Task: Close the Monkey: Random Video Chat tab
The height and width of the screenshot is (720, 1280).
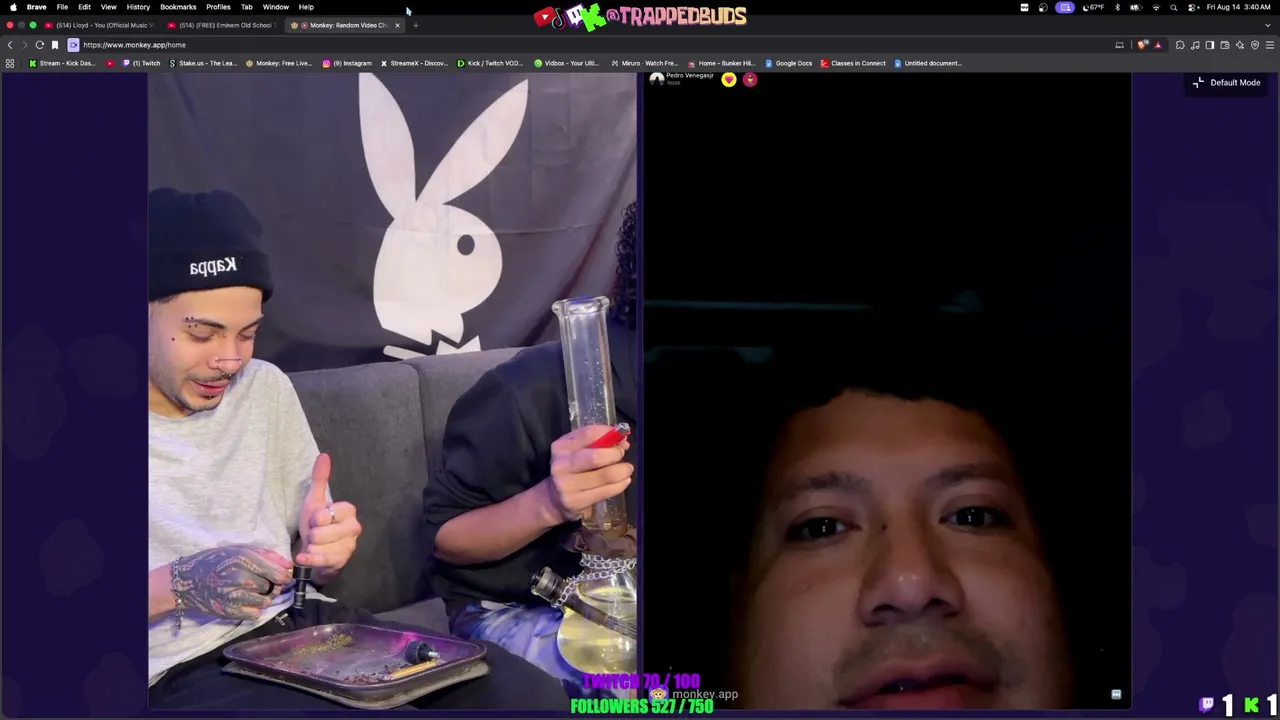Action: (x=397, y=25)
